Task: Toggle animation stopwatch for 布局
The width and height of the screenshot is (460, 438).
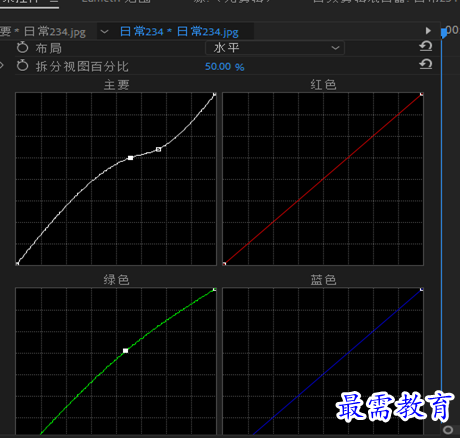Action: pyautogui.click(x=23, y=47)
